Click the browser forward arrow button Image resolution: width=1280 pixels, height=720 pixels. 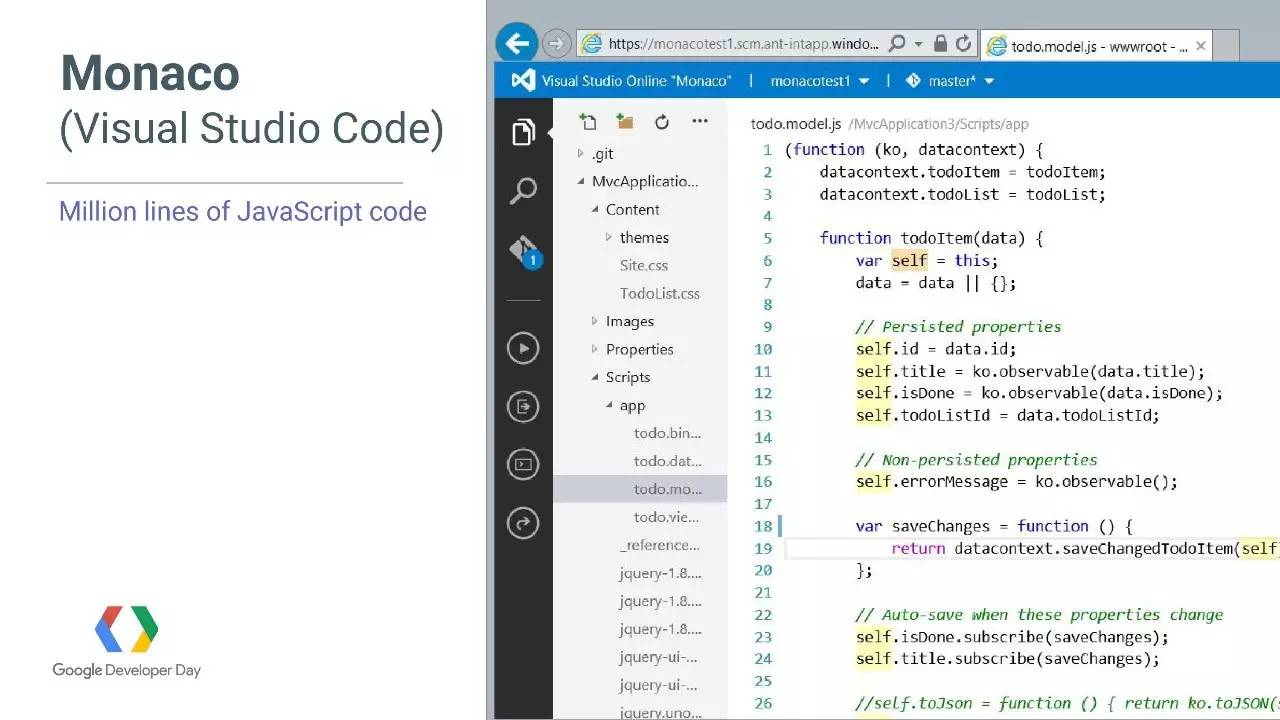pyautogui.click(x=557, y=43)
